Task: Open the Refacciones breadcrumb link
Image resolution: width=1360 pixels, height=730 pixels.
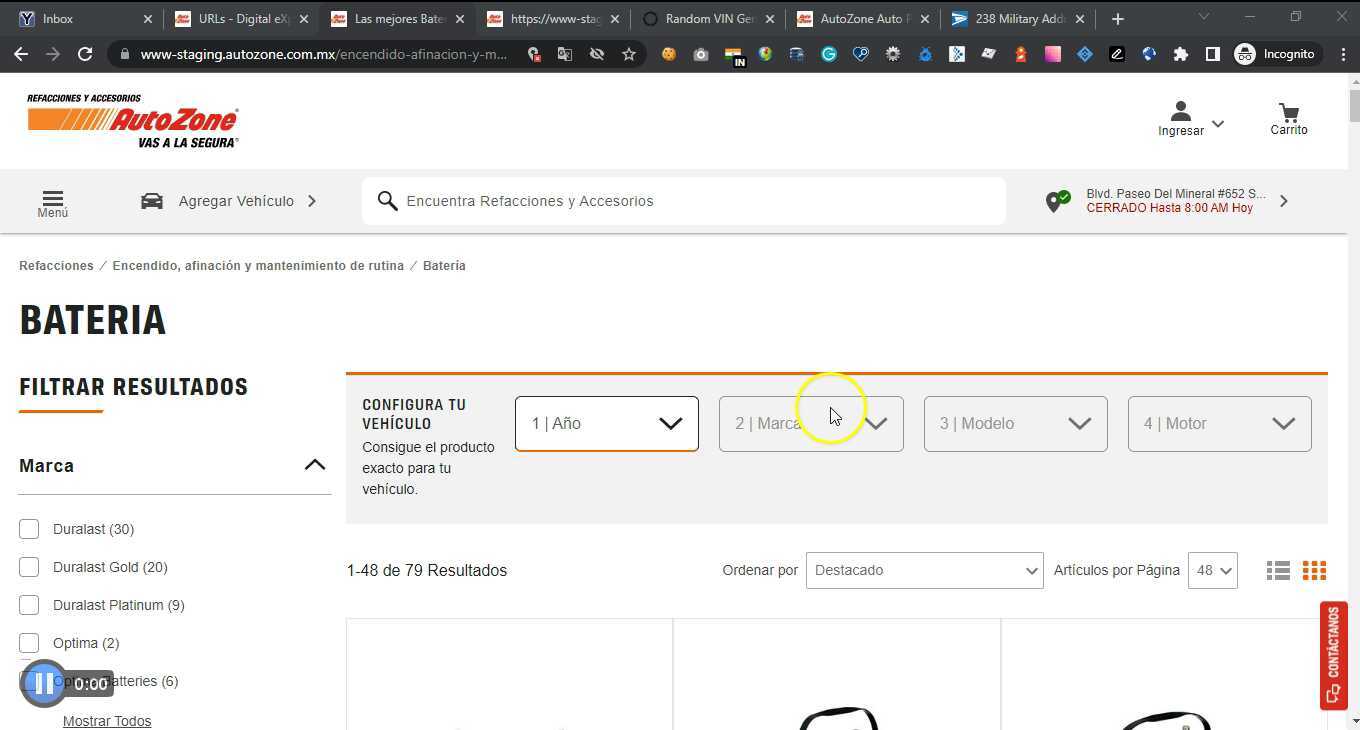Action: click(56, 265)
